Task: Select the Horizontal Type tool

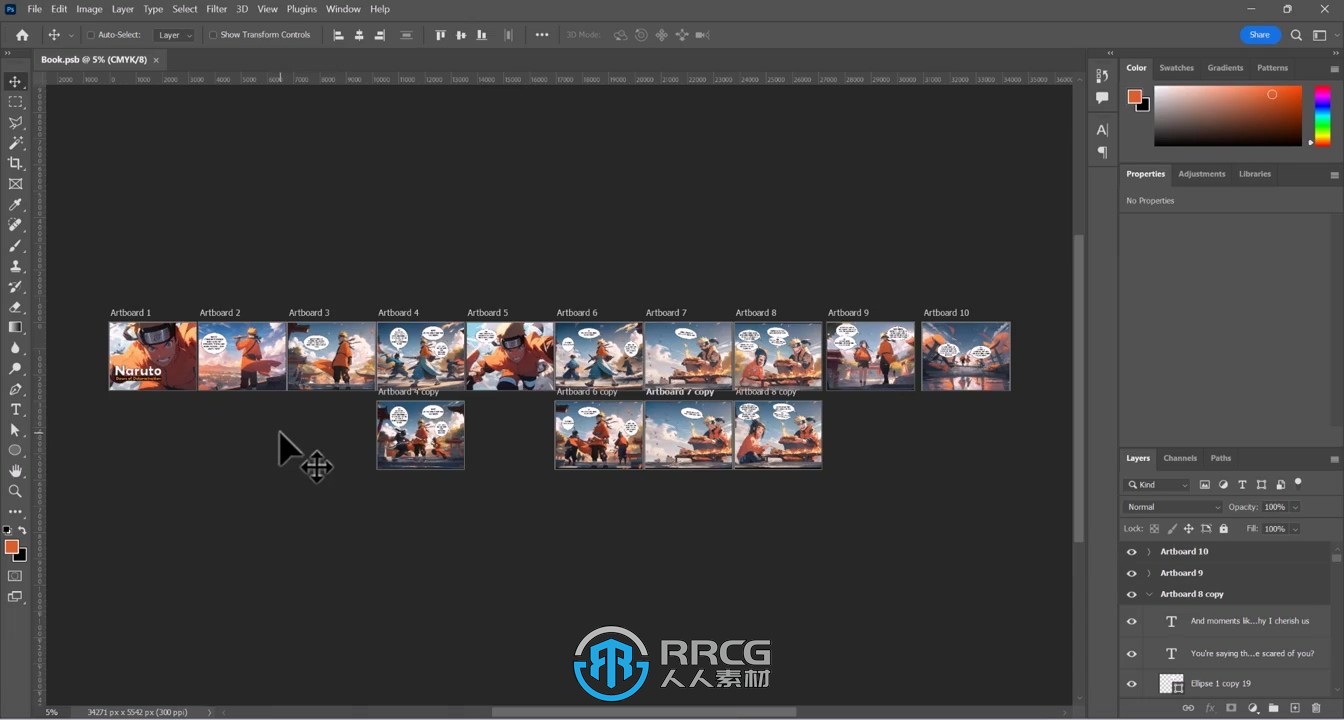Action: coord(15,409)
